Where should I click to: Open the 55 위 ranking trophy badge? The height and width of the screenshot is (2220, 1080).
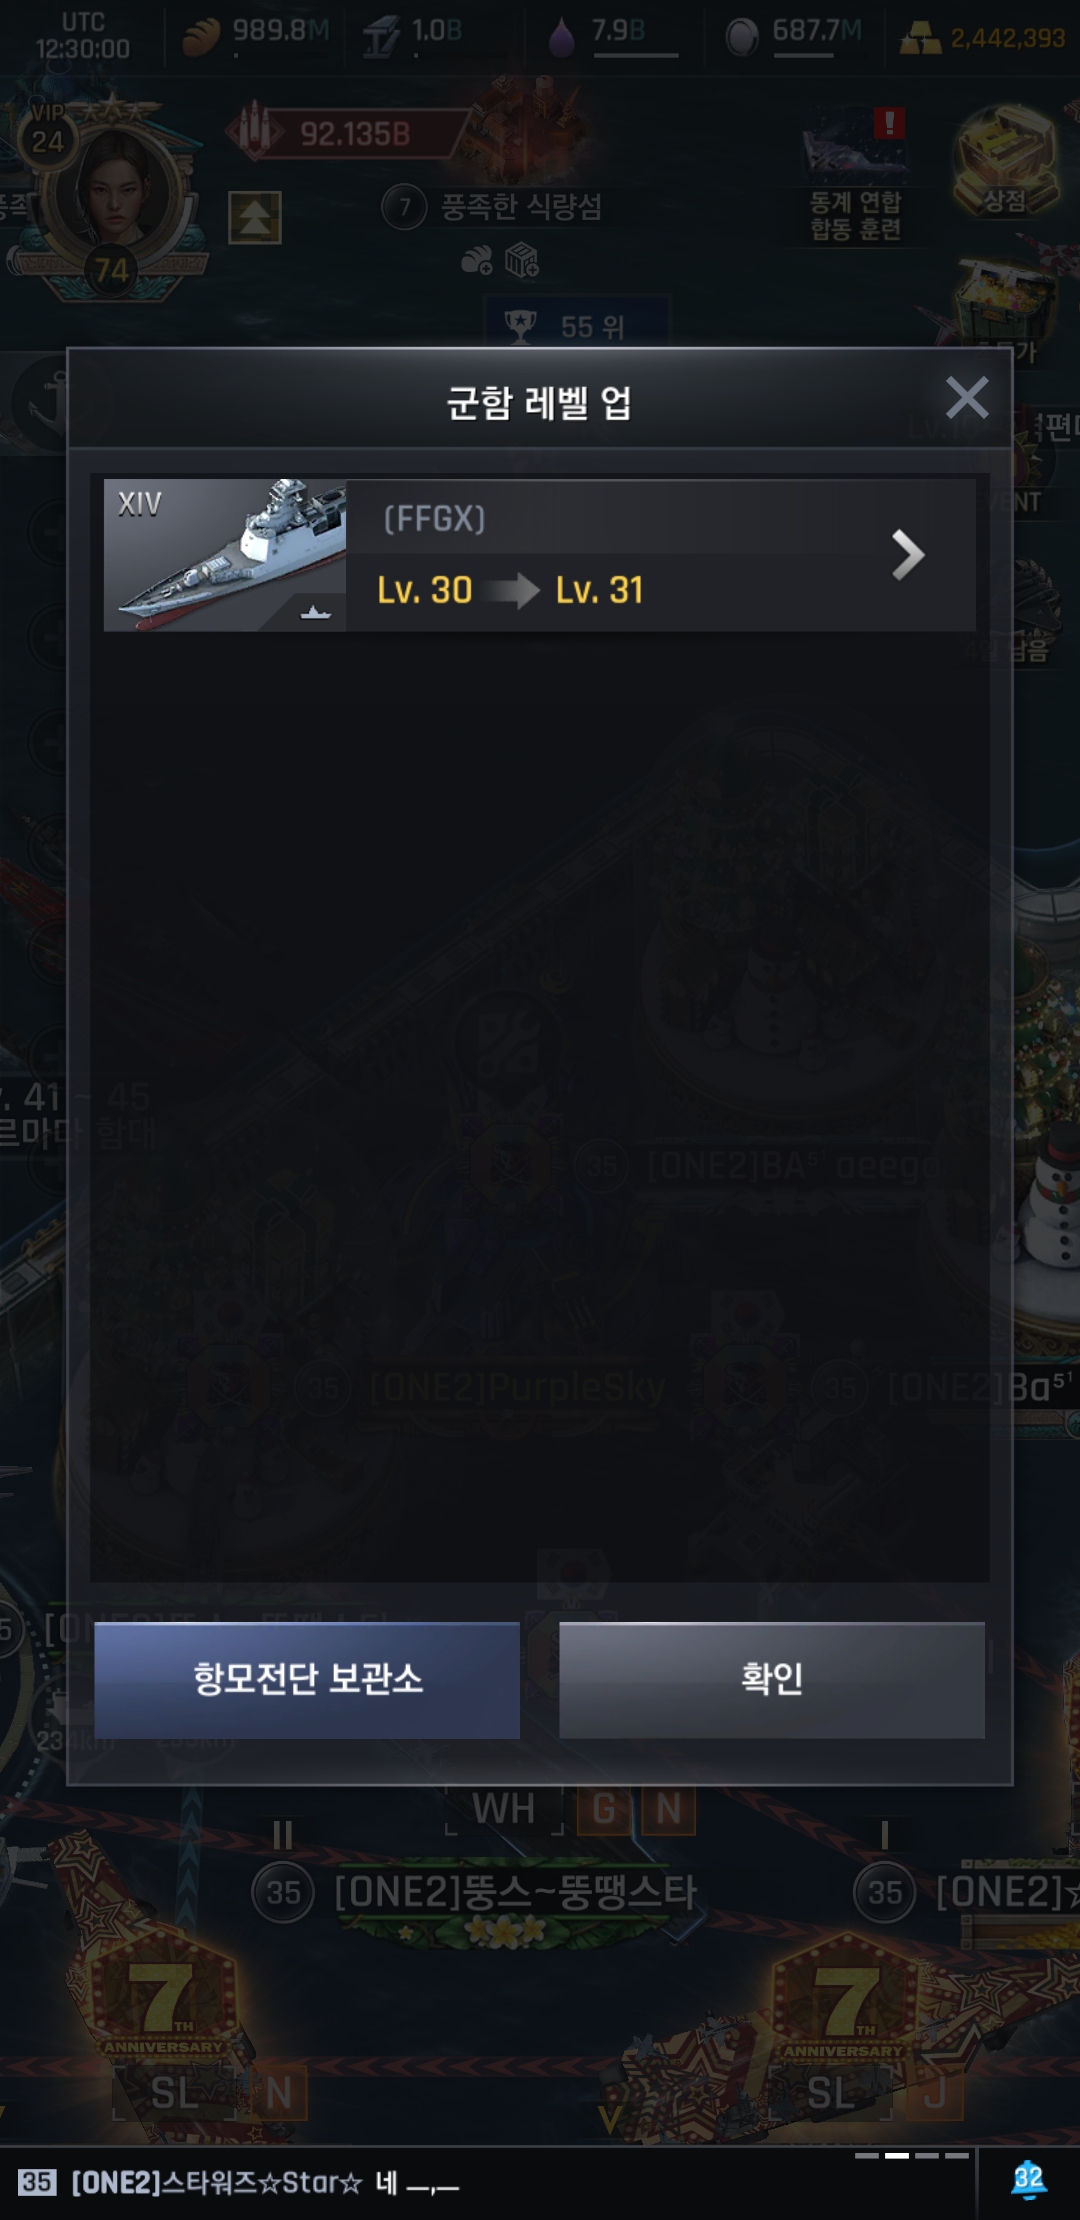pyautogui.click(x=576, y=324)
